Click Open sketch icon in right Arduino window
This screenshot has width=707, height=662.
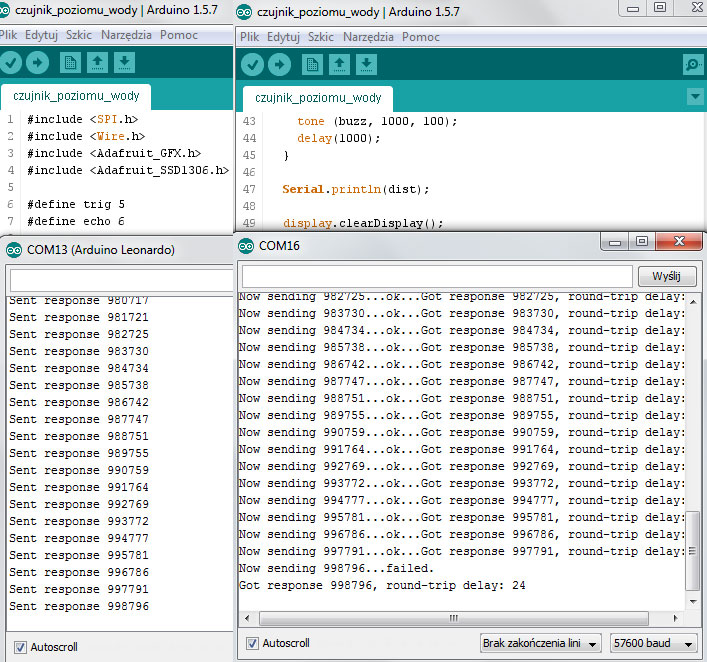[339, 65]
